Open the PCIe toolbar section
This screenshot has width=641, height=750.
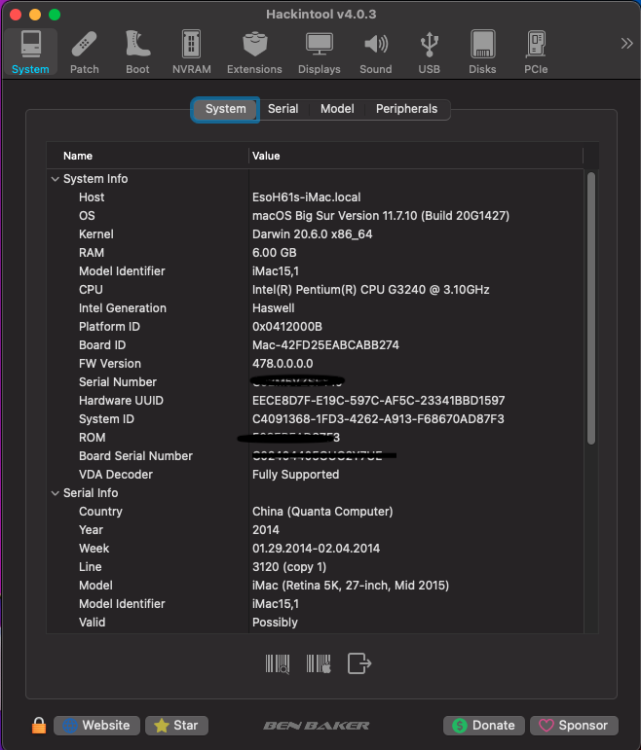click(x=536, y=52)
